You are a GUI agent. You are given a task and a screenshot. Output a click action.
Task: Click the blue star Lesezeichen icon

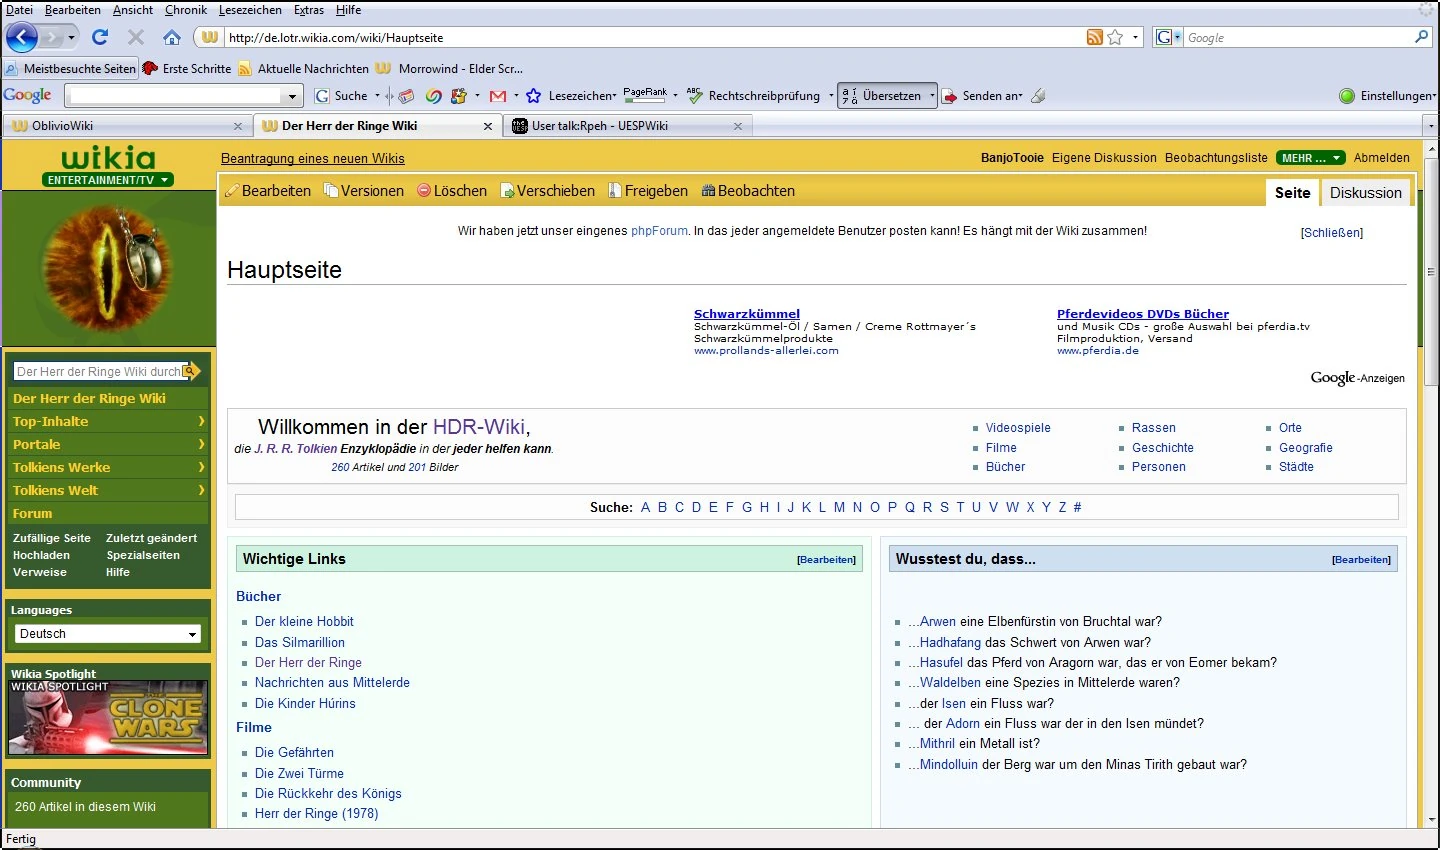(533, 96)
